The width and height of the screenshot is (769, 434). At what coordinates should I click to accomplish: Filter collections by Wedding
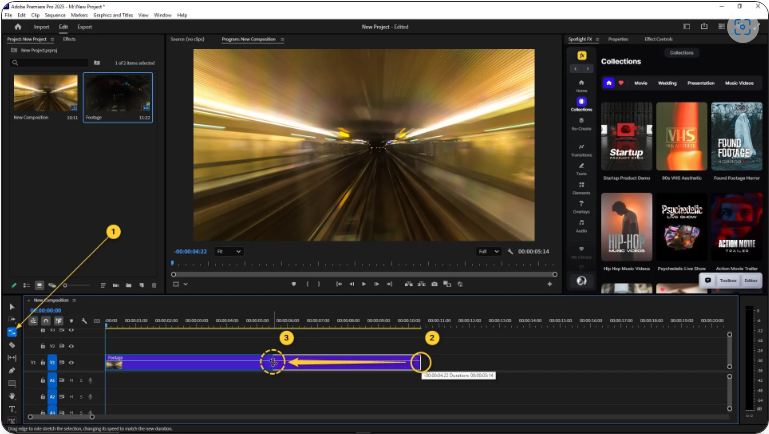click(x=667, y=83)
